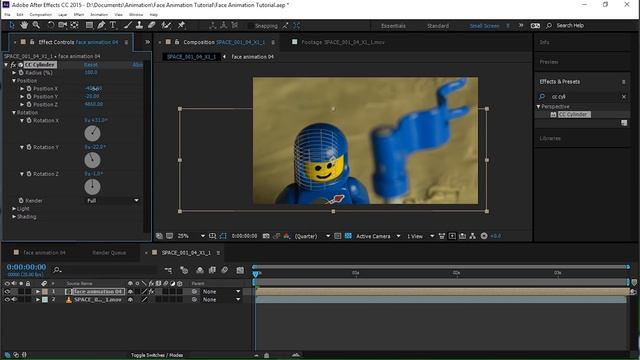Mute audio of SPACE_0..._1.mov layer
Viewport: 640px width, 360px height.
click(14, 300)
